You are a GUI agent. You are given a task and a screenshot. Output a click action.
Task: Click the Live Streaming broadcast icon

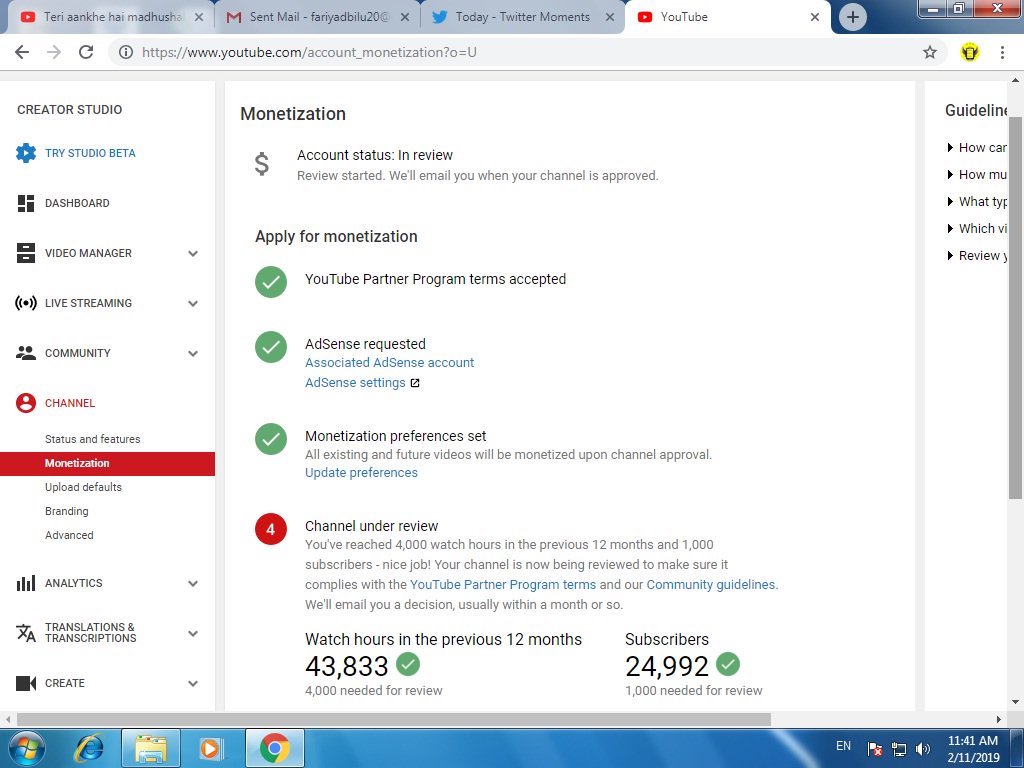(x=25, y=303)
